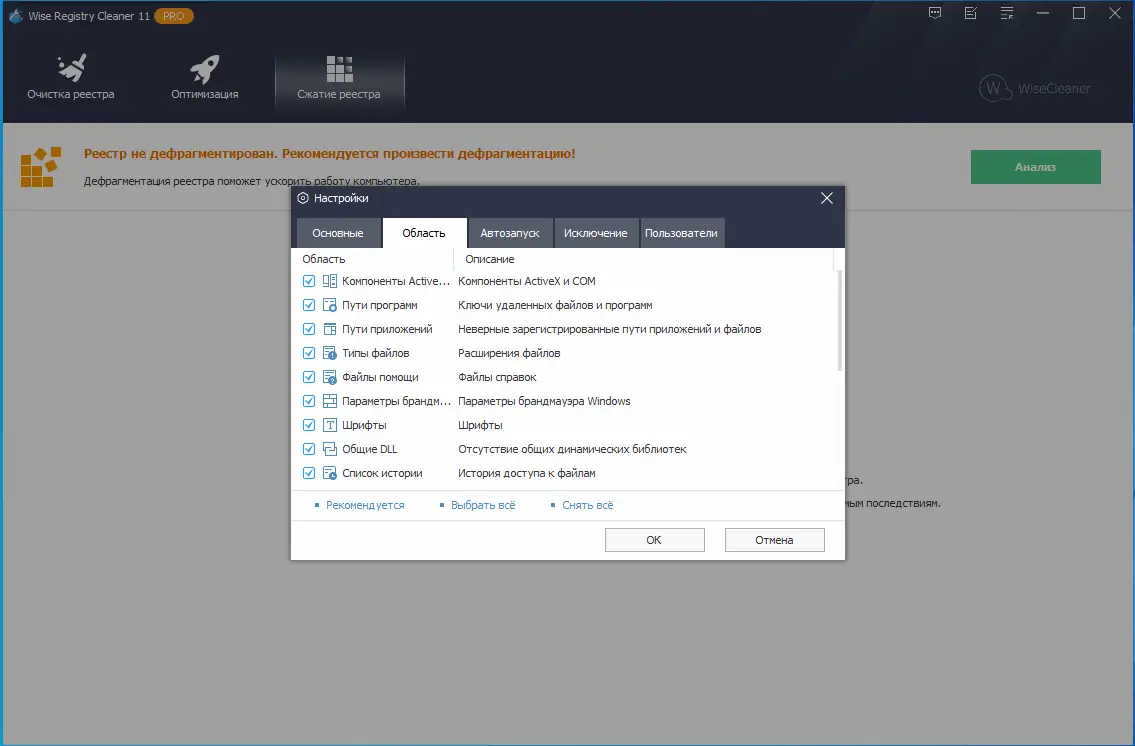
Task: Open the menu list icon in title bar
Action: pyautogui.click(x=1007, y=13)
